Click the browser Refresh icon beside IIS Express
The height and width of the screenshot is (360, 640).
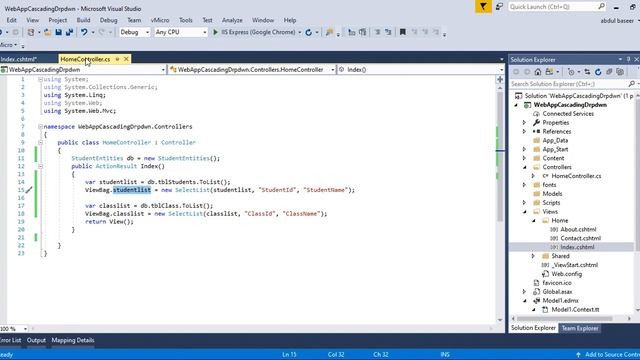(x=309, y=32)
